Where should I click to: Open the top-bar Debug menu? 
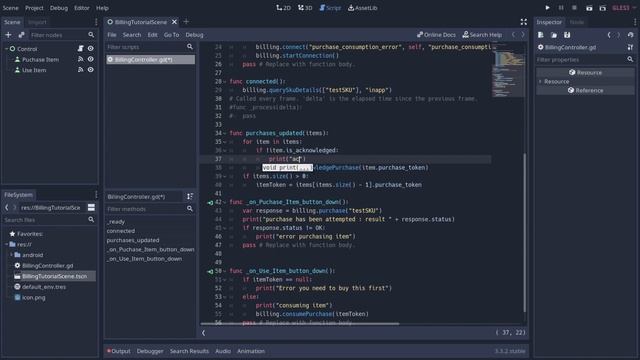coord(59,8)
